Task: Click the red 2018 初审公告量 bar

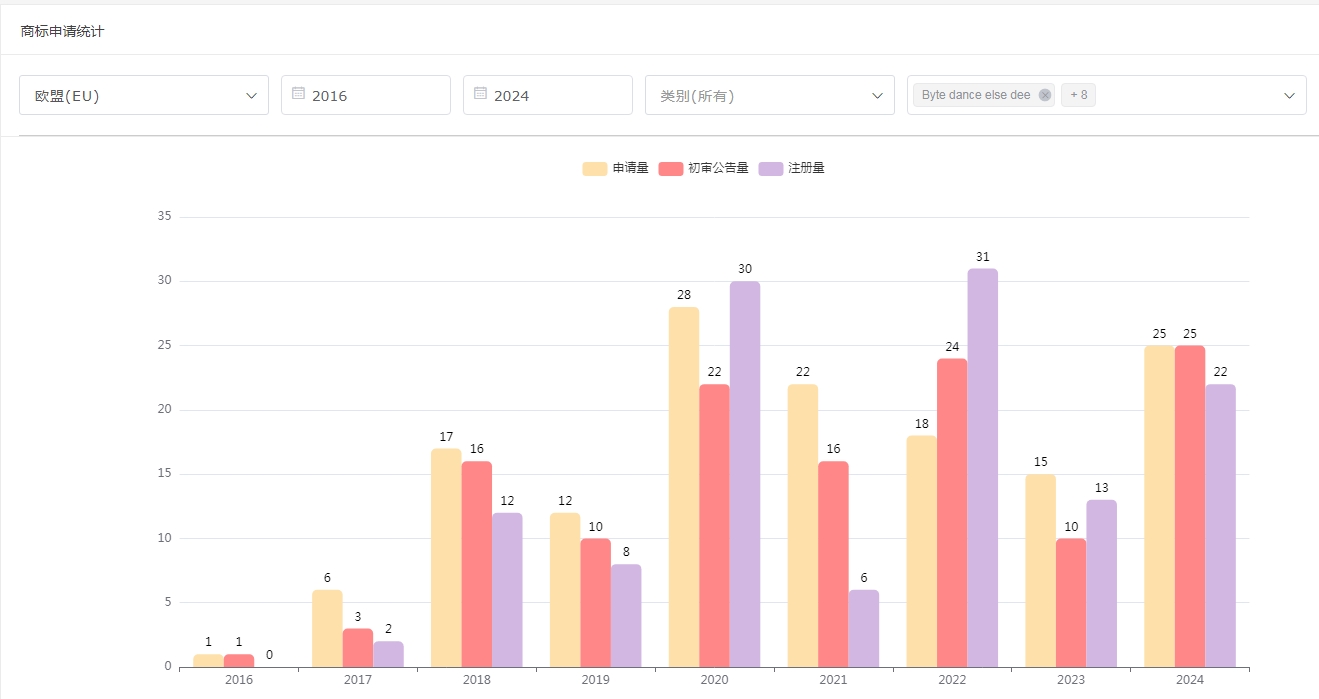Action: [477, 564]
